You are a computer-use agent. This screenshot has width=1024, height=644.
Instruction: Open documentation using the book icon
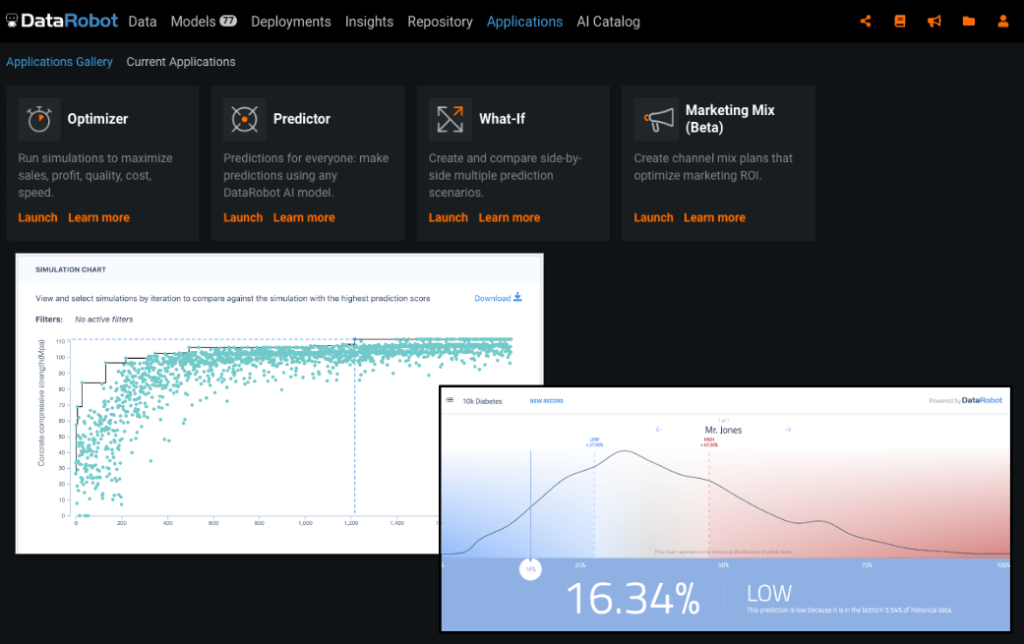(x=899, y=20)
